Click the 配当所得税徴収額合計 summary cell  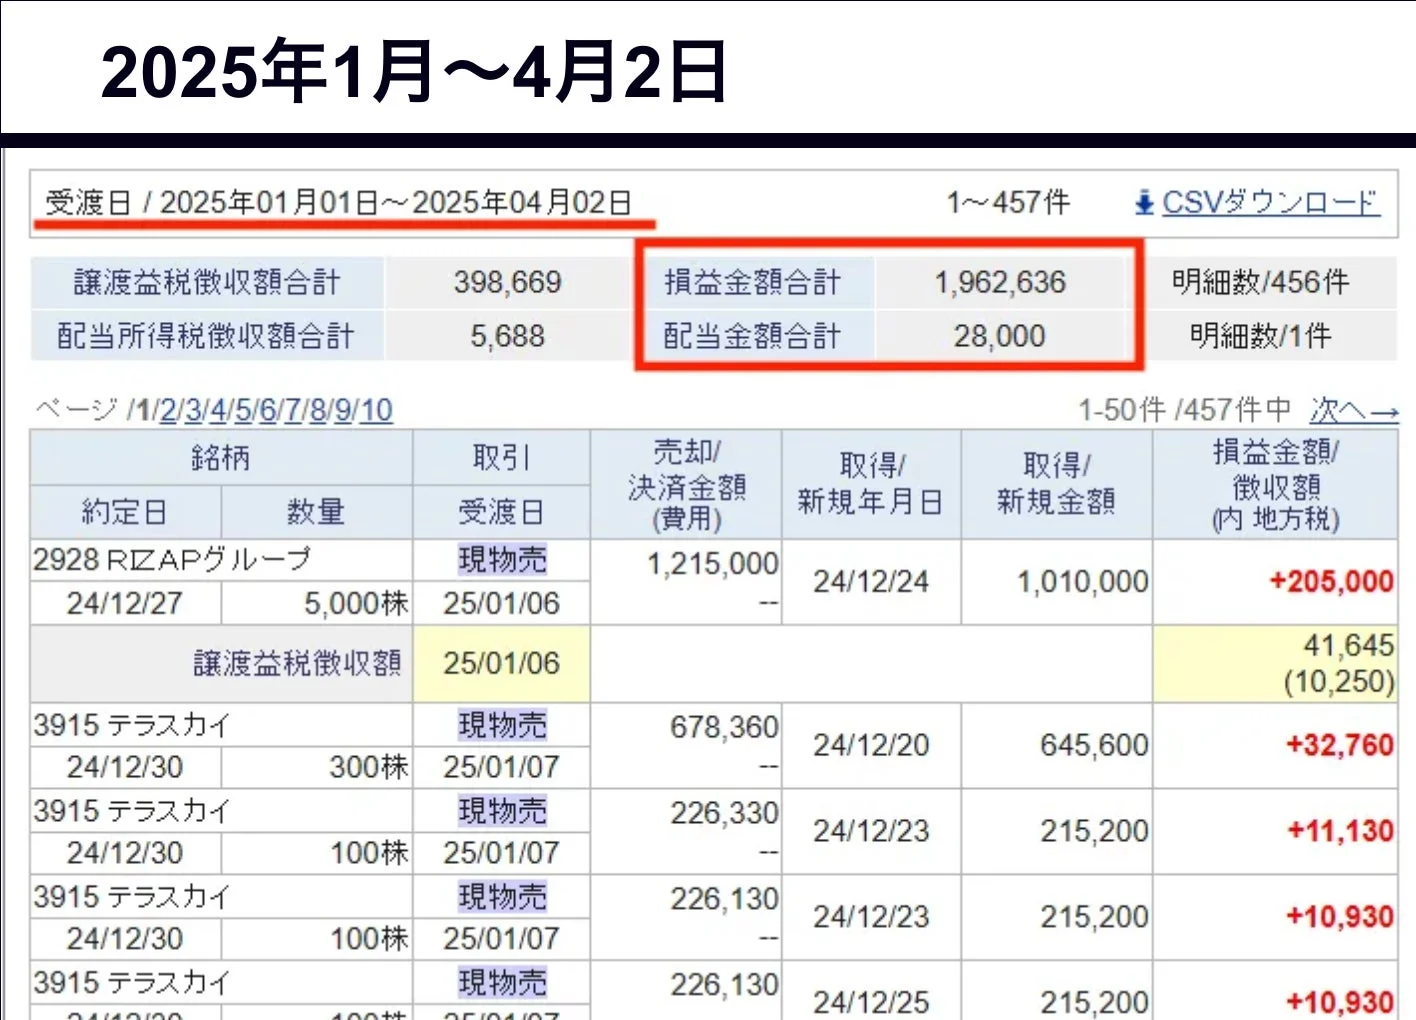207,335
